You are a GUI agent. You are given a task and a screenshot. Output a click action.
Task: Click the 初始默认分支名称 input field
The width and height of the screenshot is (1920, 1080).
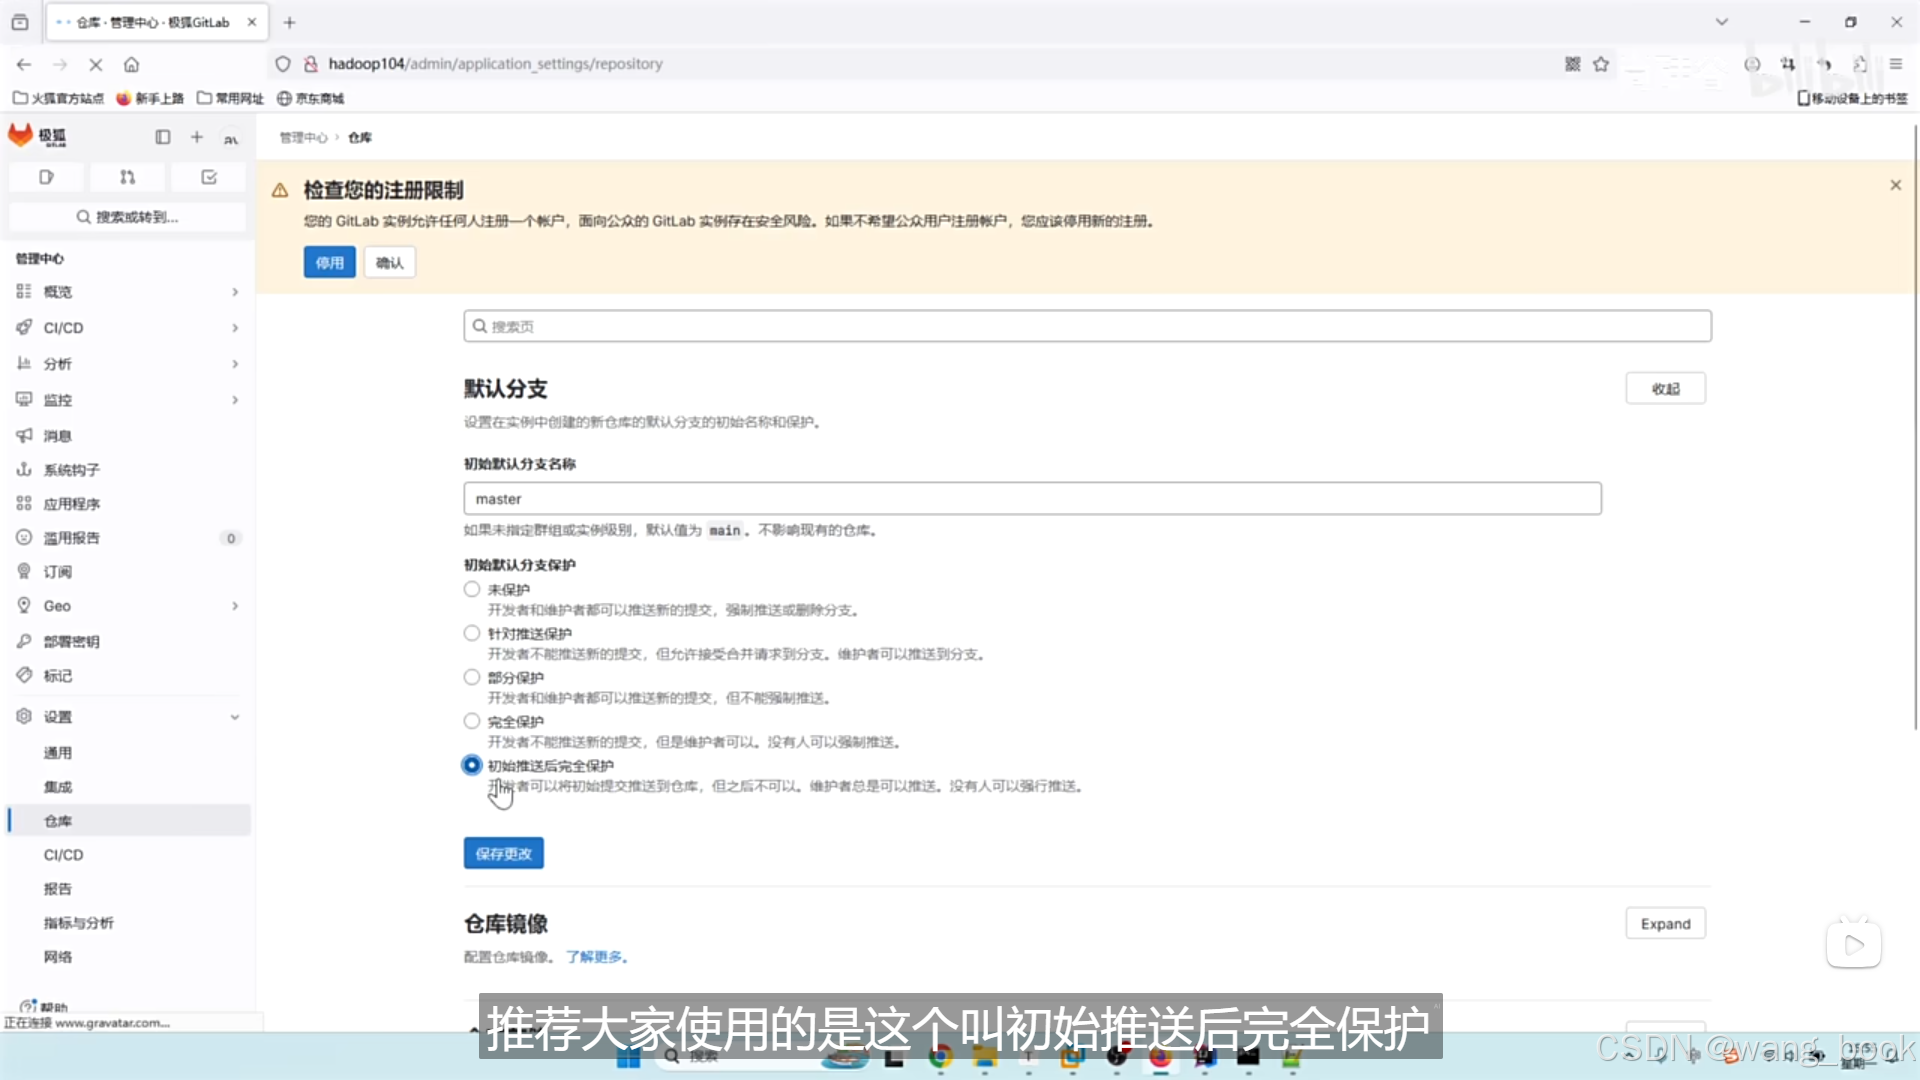[1031, 498]
